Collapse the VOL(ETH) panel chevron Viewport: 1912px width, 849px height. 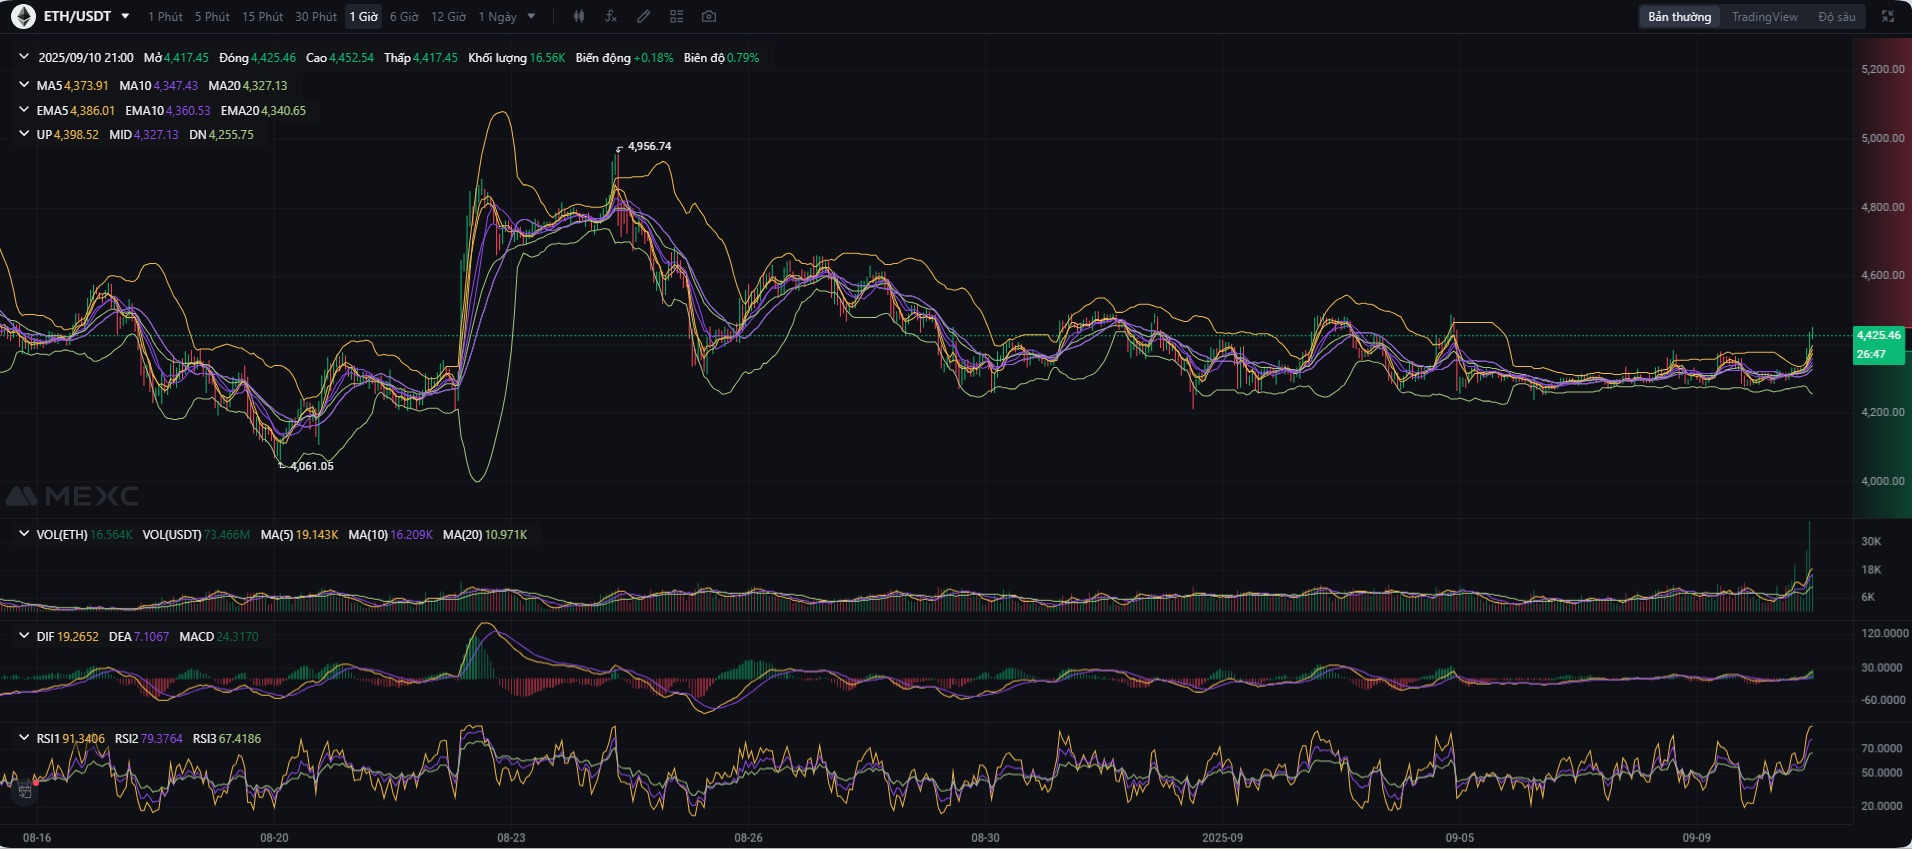click(x=24, y=534)
